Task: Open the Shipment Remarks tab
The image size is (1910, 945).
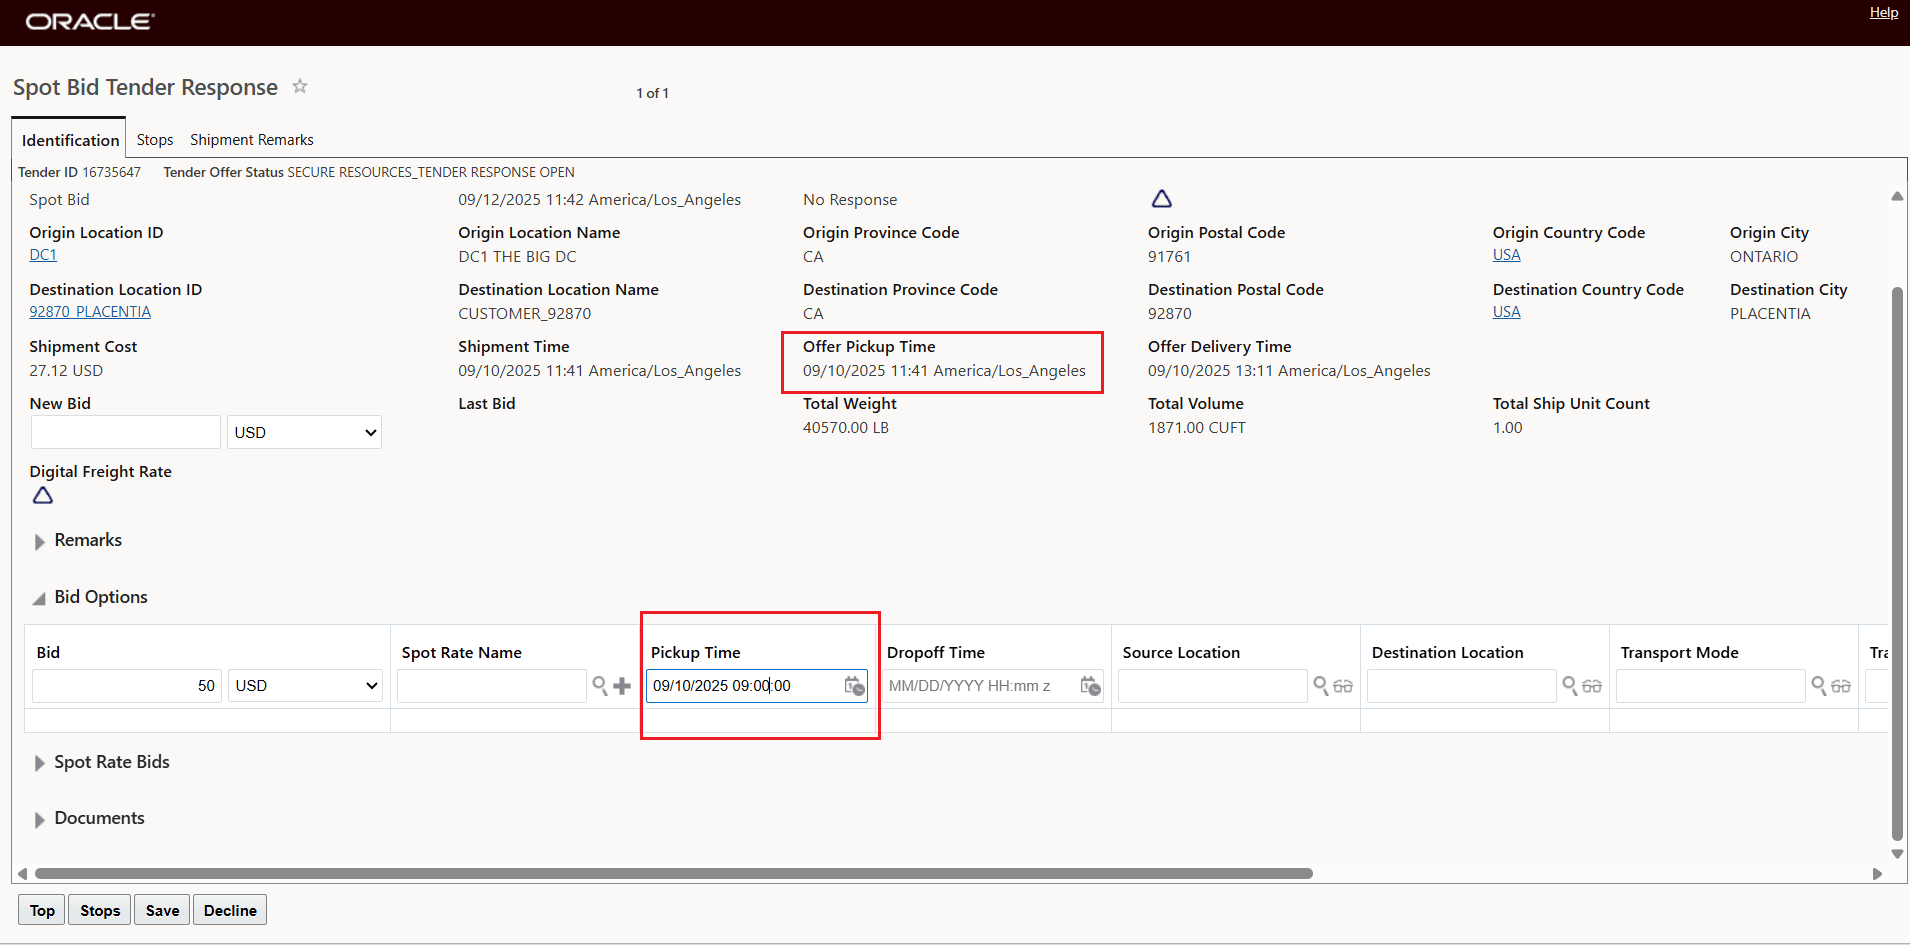Action: (251, 139)
